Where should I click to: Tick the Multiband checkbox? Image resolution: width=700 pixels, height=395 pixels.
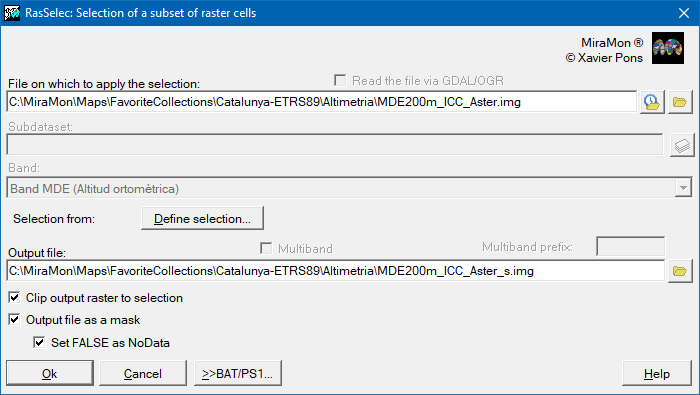[266, 248]
